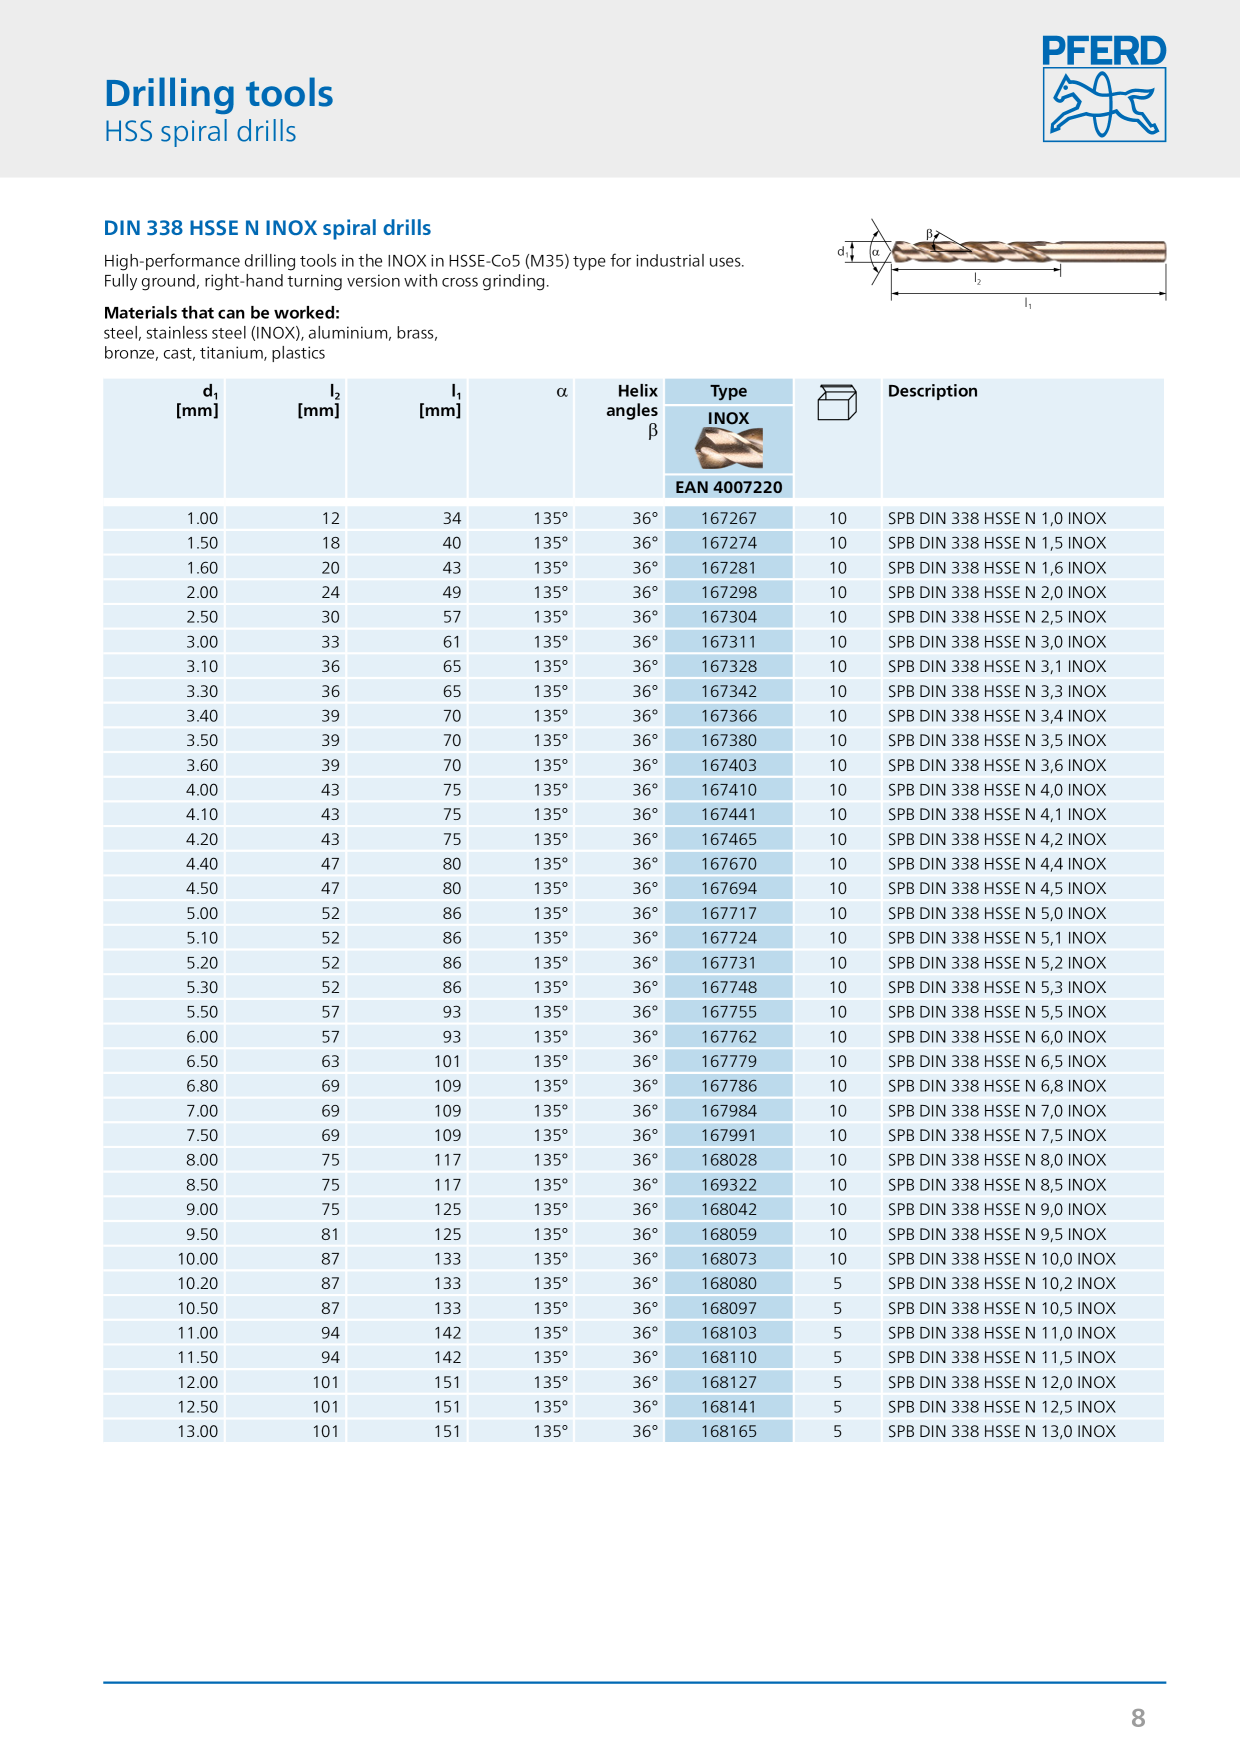Select EAN code 167762
This screenshot has width=1240, height=1754.
coord(729,1037)
